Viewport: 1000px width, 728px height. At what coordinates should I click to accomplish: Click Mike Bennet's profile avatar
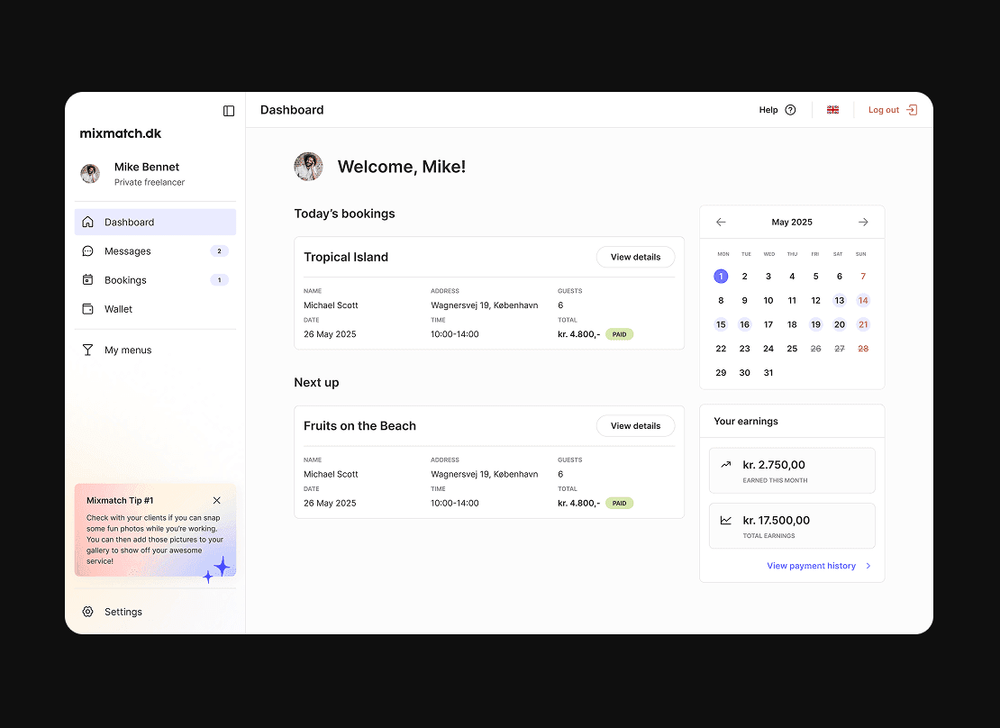pyautogui.click(x=90, y=172)
